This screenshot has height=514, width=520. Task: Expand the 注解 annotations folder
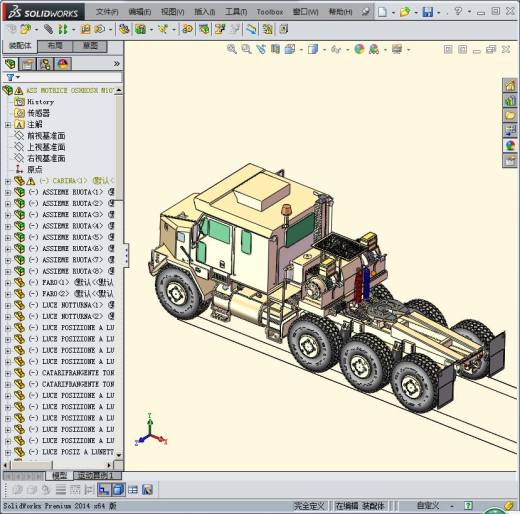[x=8, y=125]
